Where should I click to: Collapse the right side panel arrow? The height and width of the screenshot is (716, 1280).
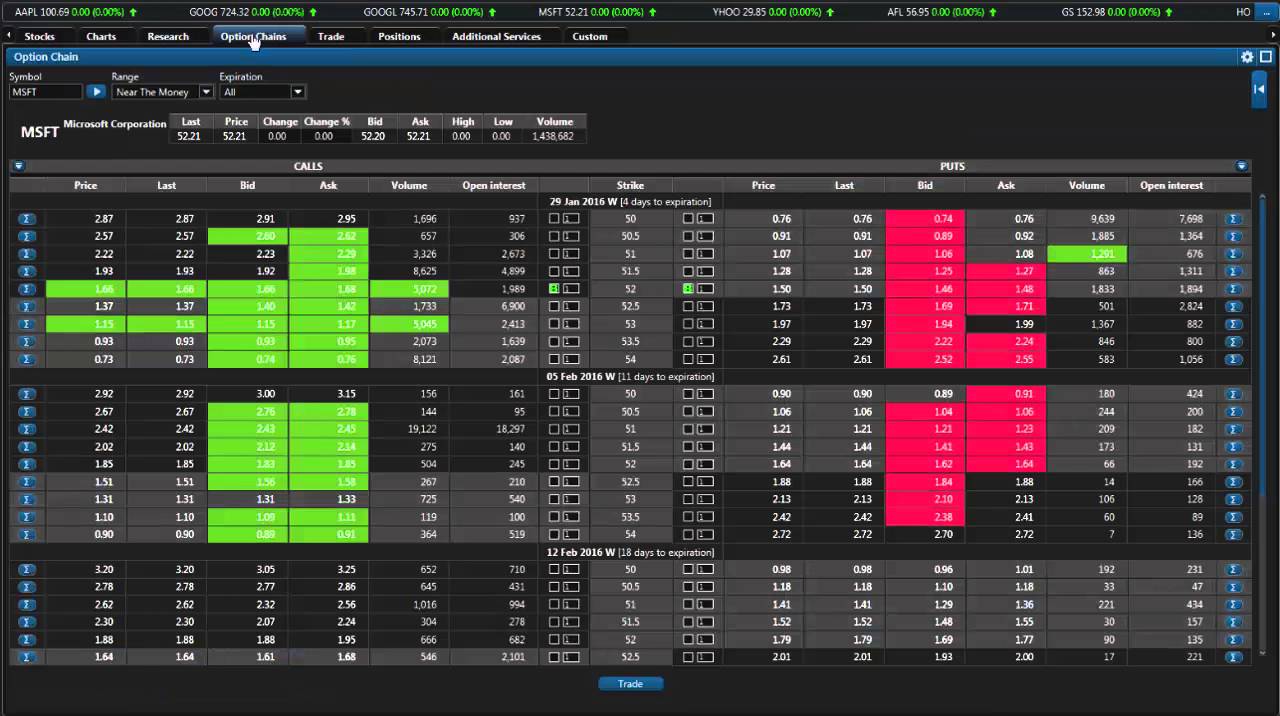point(1260,90)
